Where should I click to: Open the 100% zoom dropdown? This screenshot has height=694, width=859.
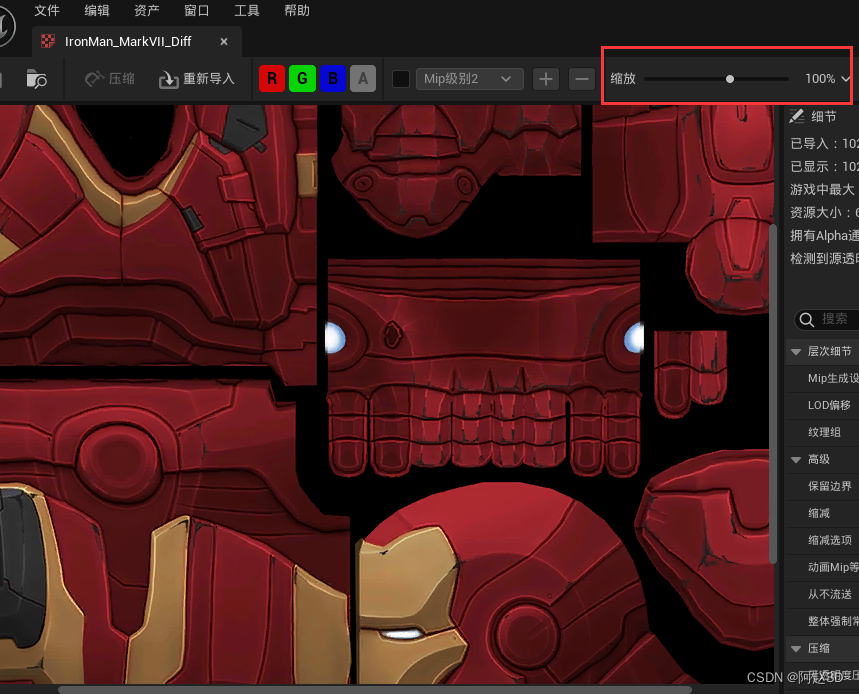click(827, 79)
